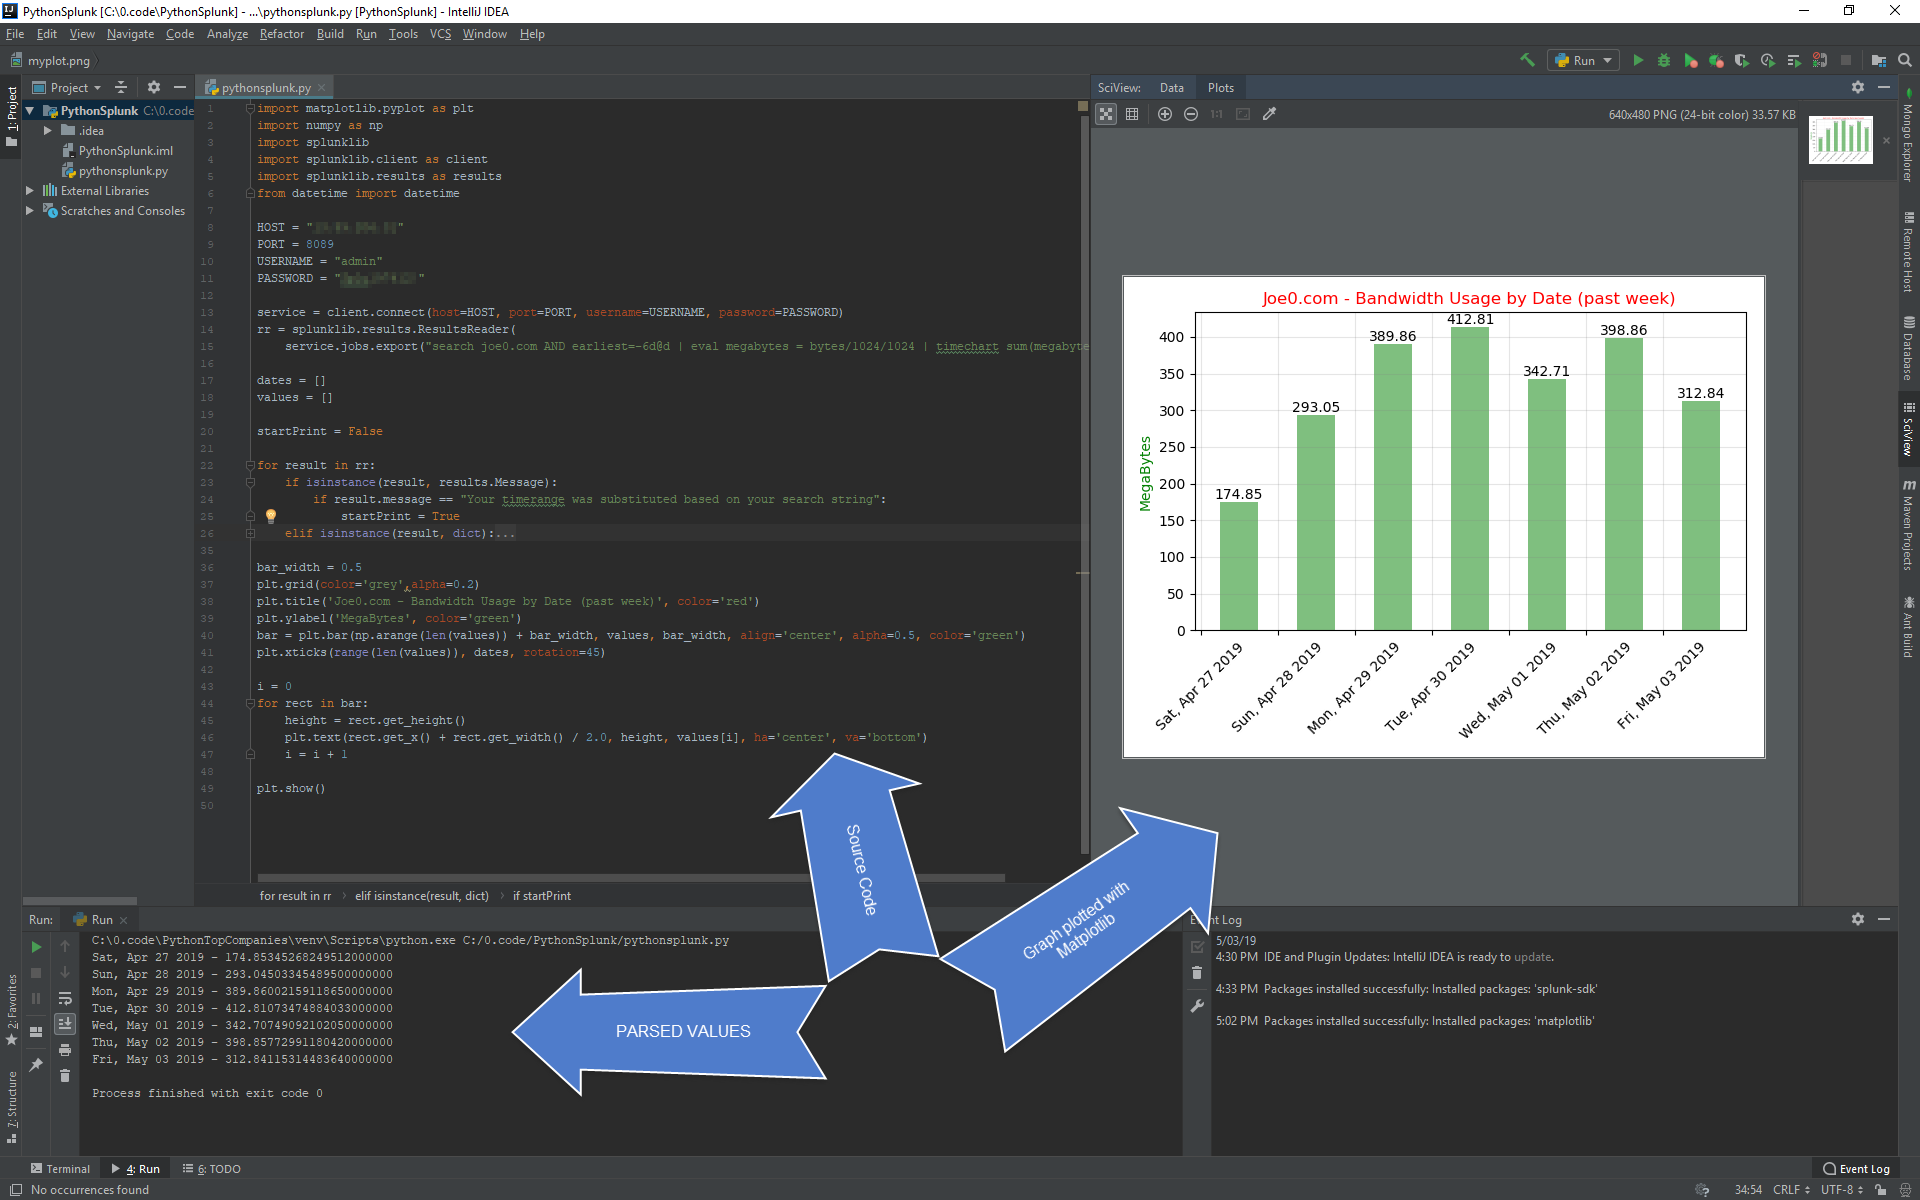Select the color picker eyedropper tool
The width and height of the screenshot is (1920, 1200).
[x=1269, y=114]
